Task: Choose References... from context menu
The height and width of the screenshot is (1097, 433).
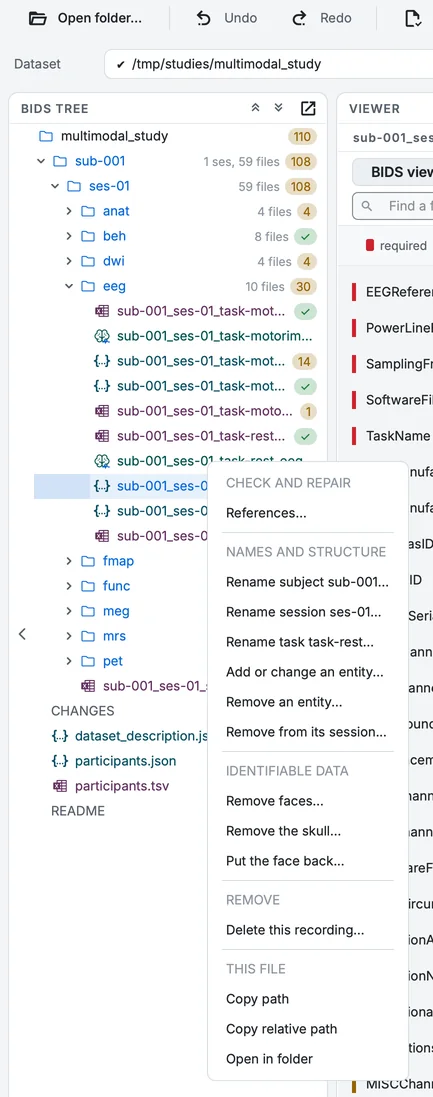Action: pos(308,513)
